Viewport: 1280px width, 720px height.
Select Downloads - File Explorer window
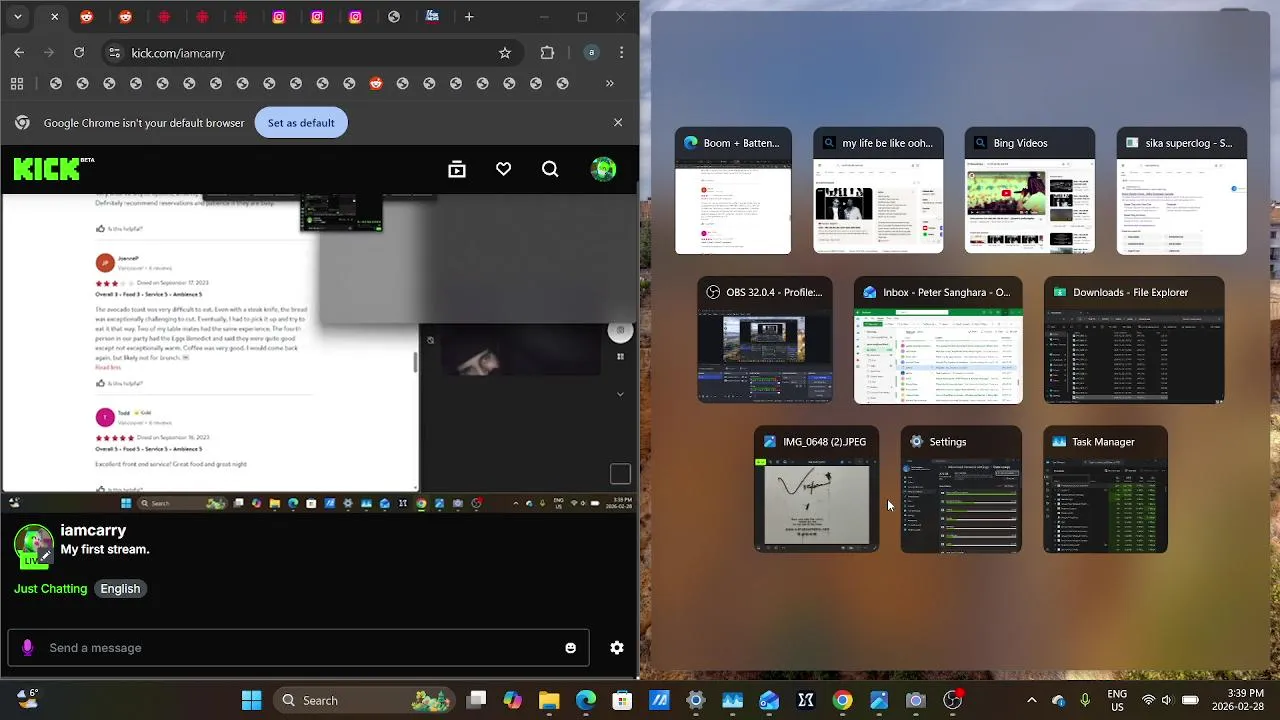[x=1134, y=340]
